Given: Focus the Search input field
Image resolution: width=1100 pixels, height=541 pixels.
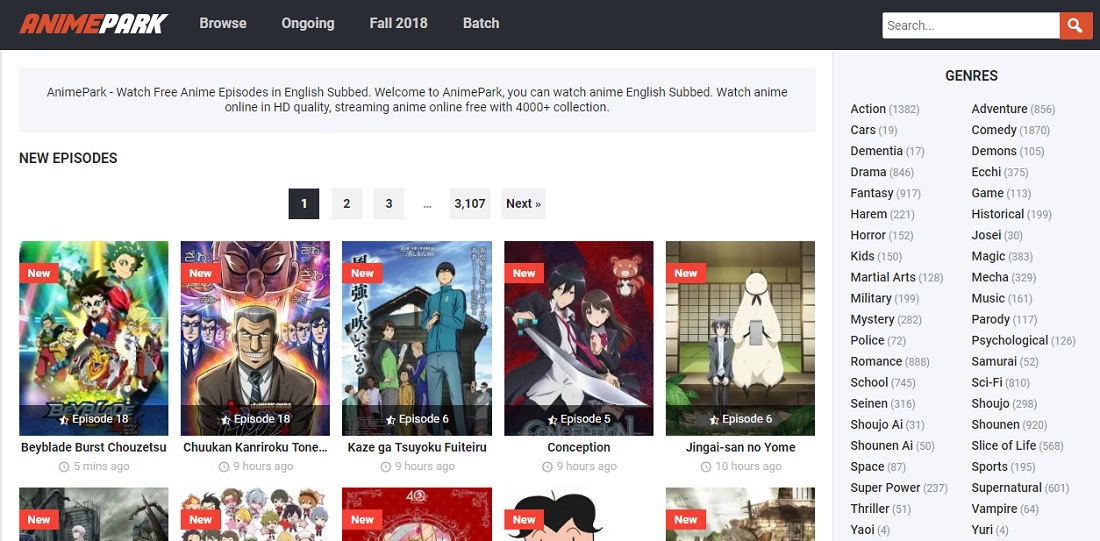Looking at the screenshot, I should coord(971,25).
